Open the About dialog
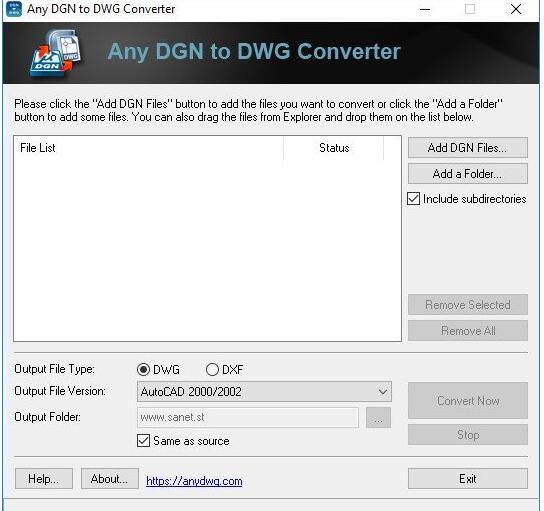The image size is (544, 511). tap(110, 479)
